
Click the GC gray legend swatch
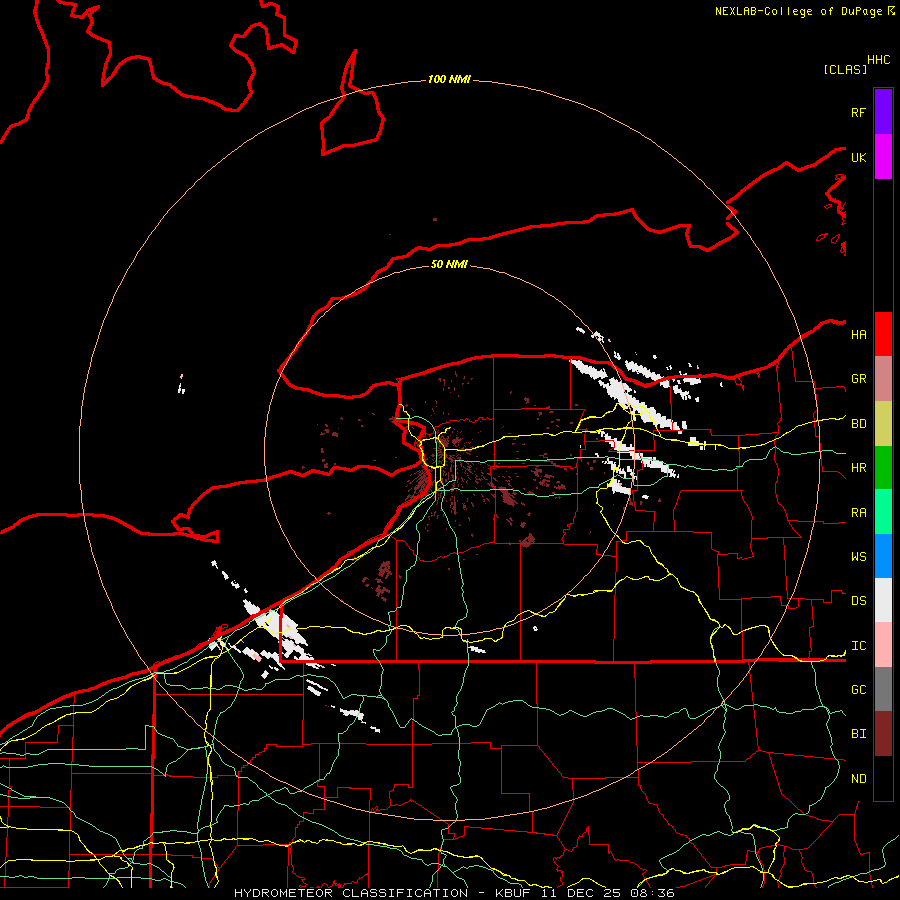point(883,689)
